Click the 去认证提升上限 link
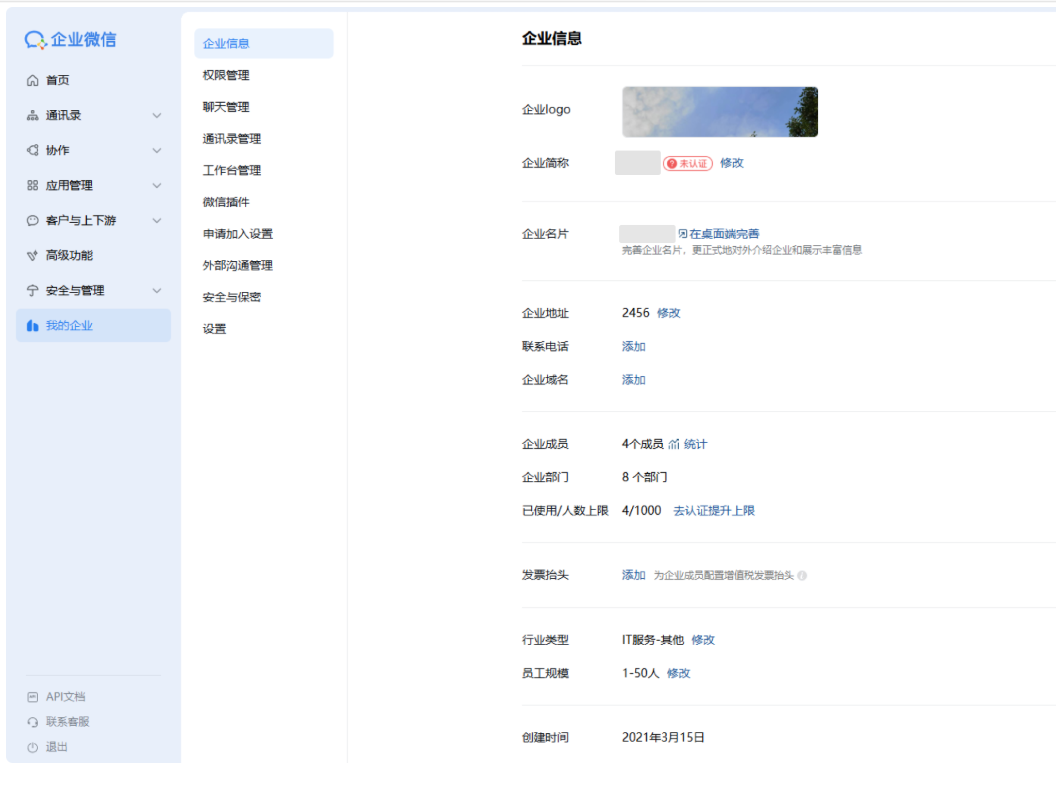Screen dimensions: 1056x790 click(714, 511)
